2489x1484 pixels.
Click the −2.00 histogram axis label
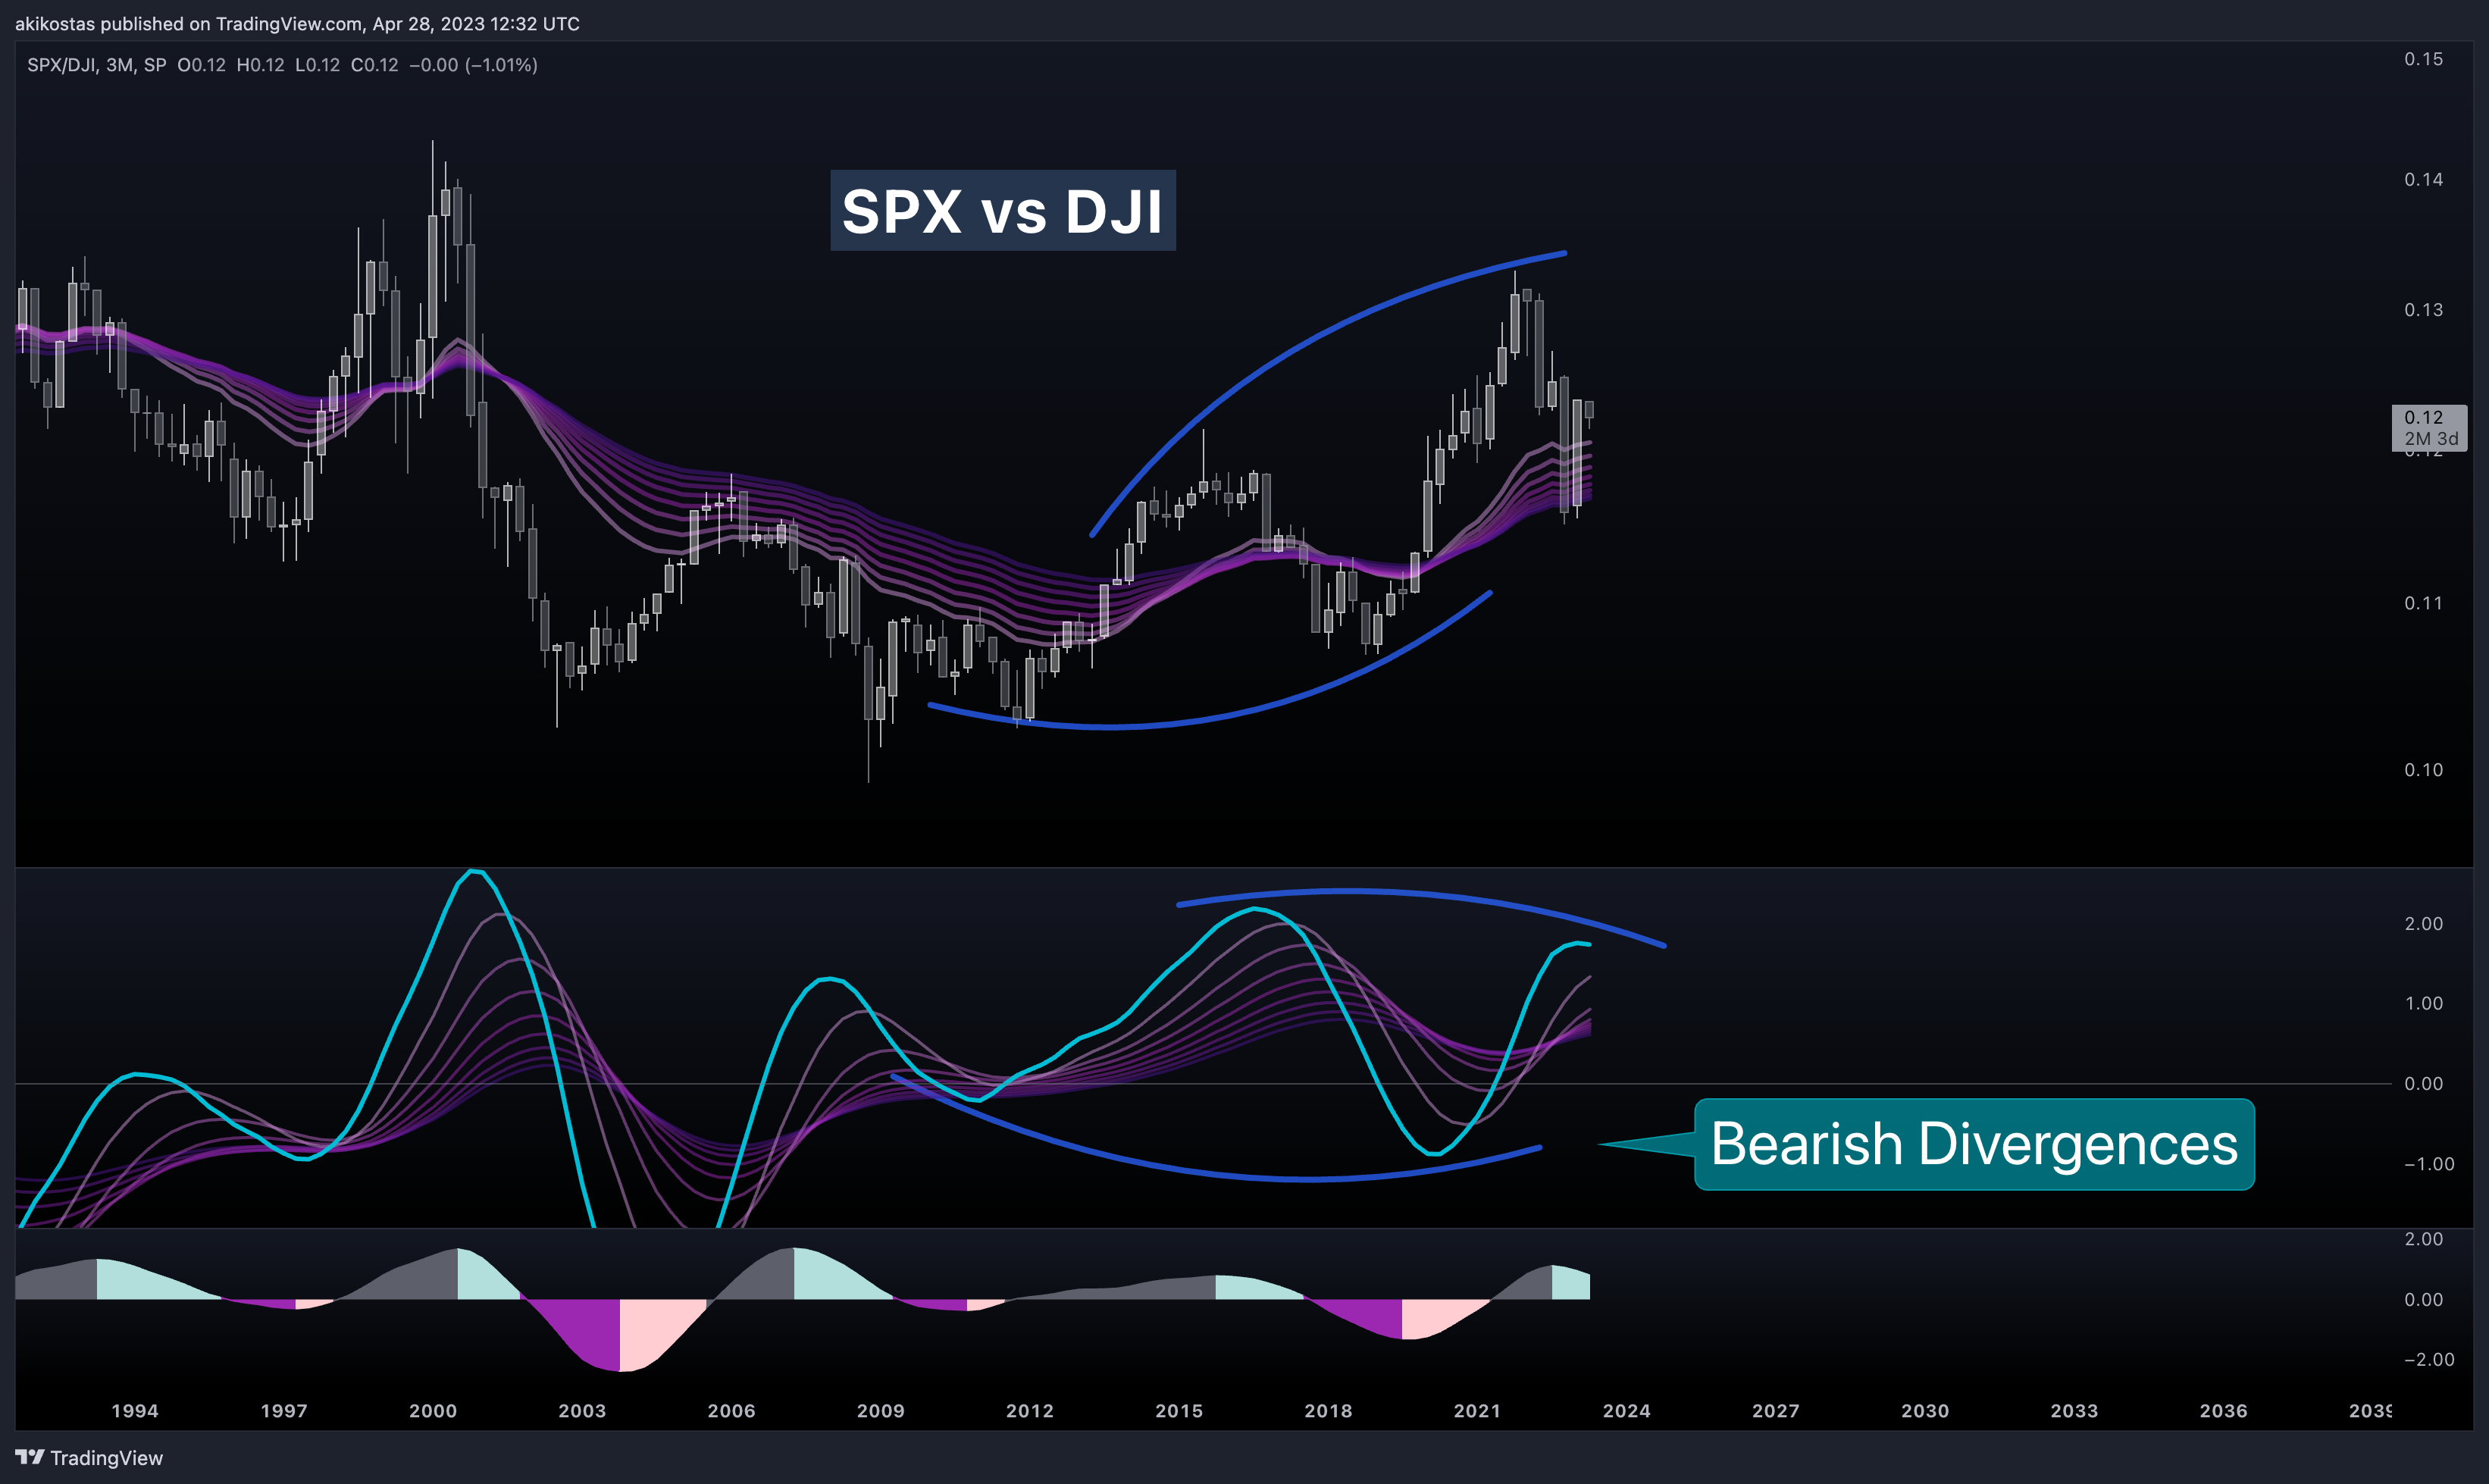coord(2429,1359)
